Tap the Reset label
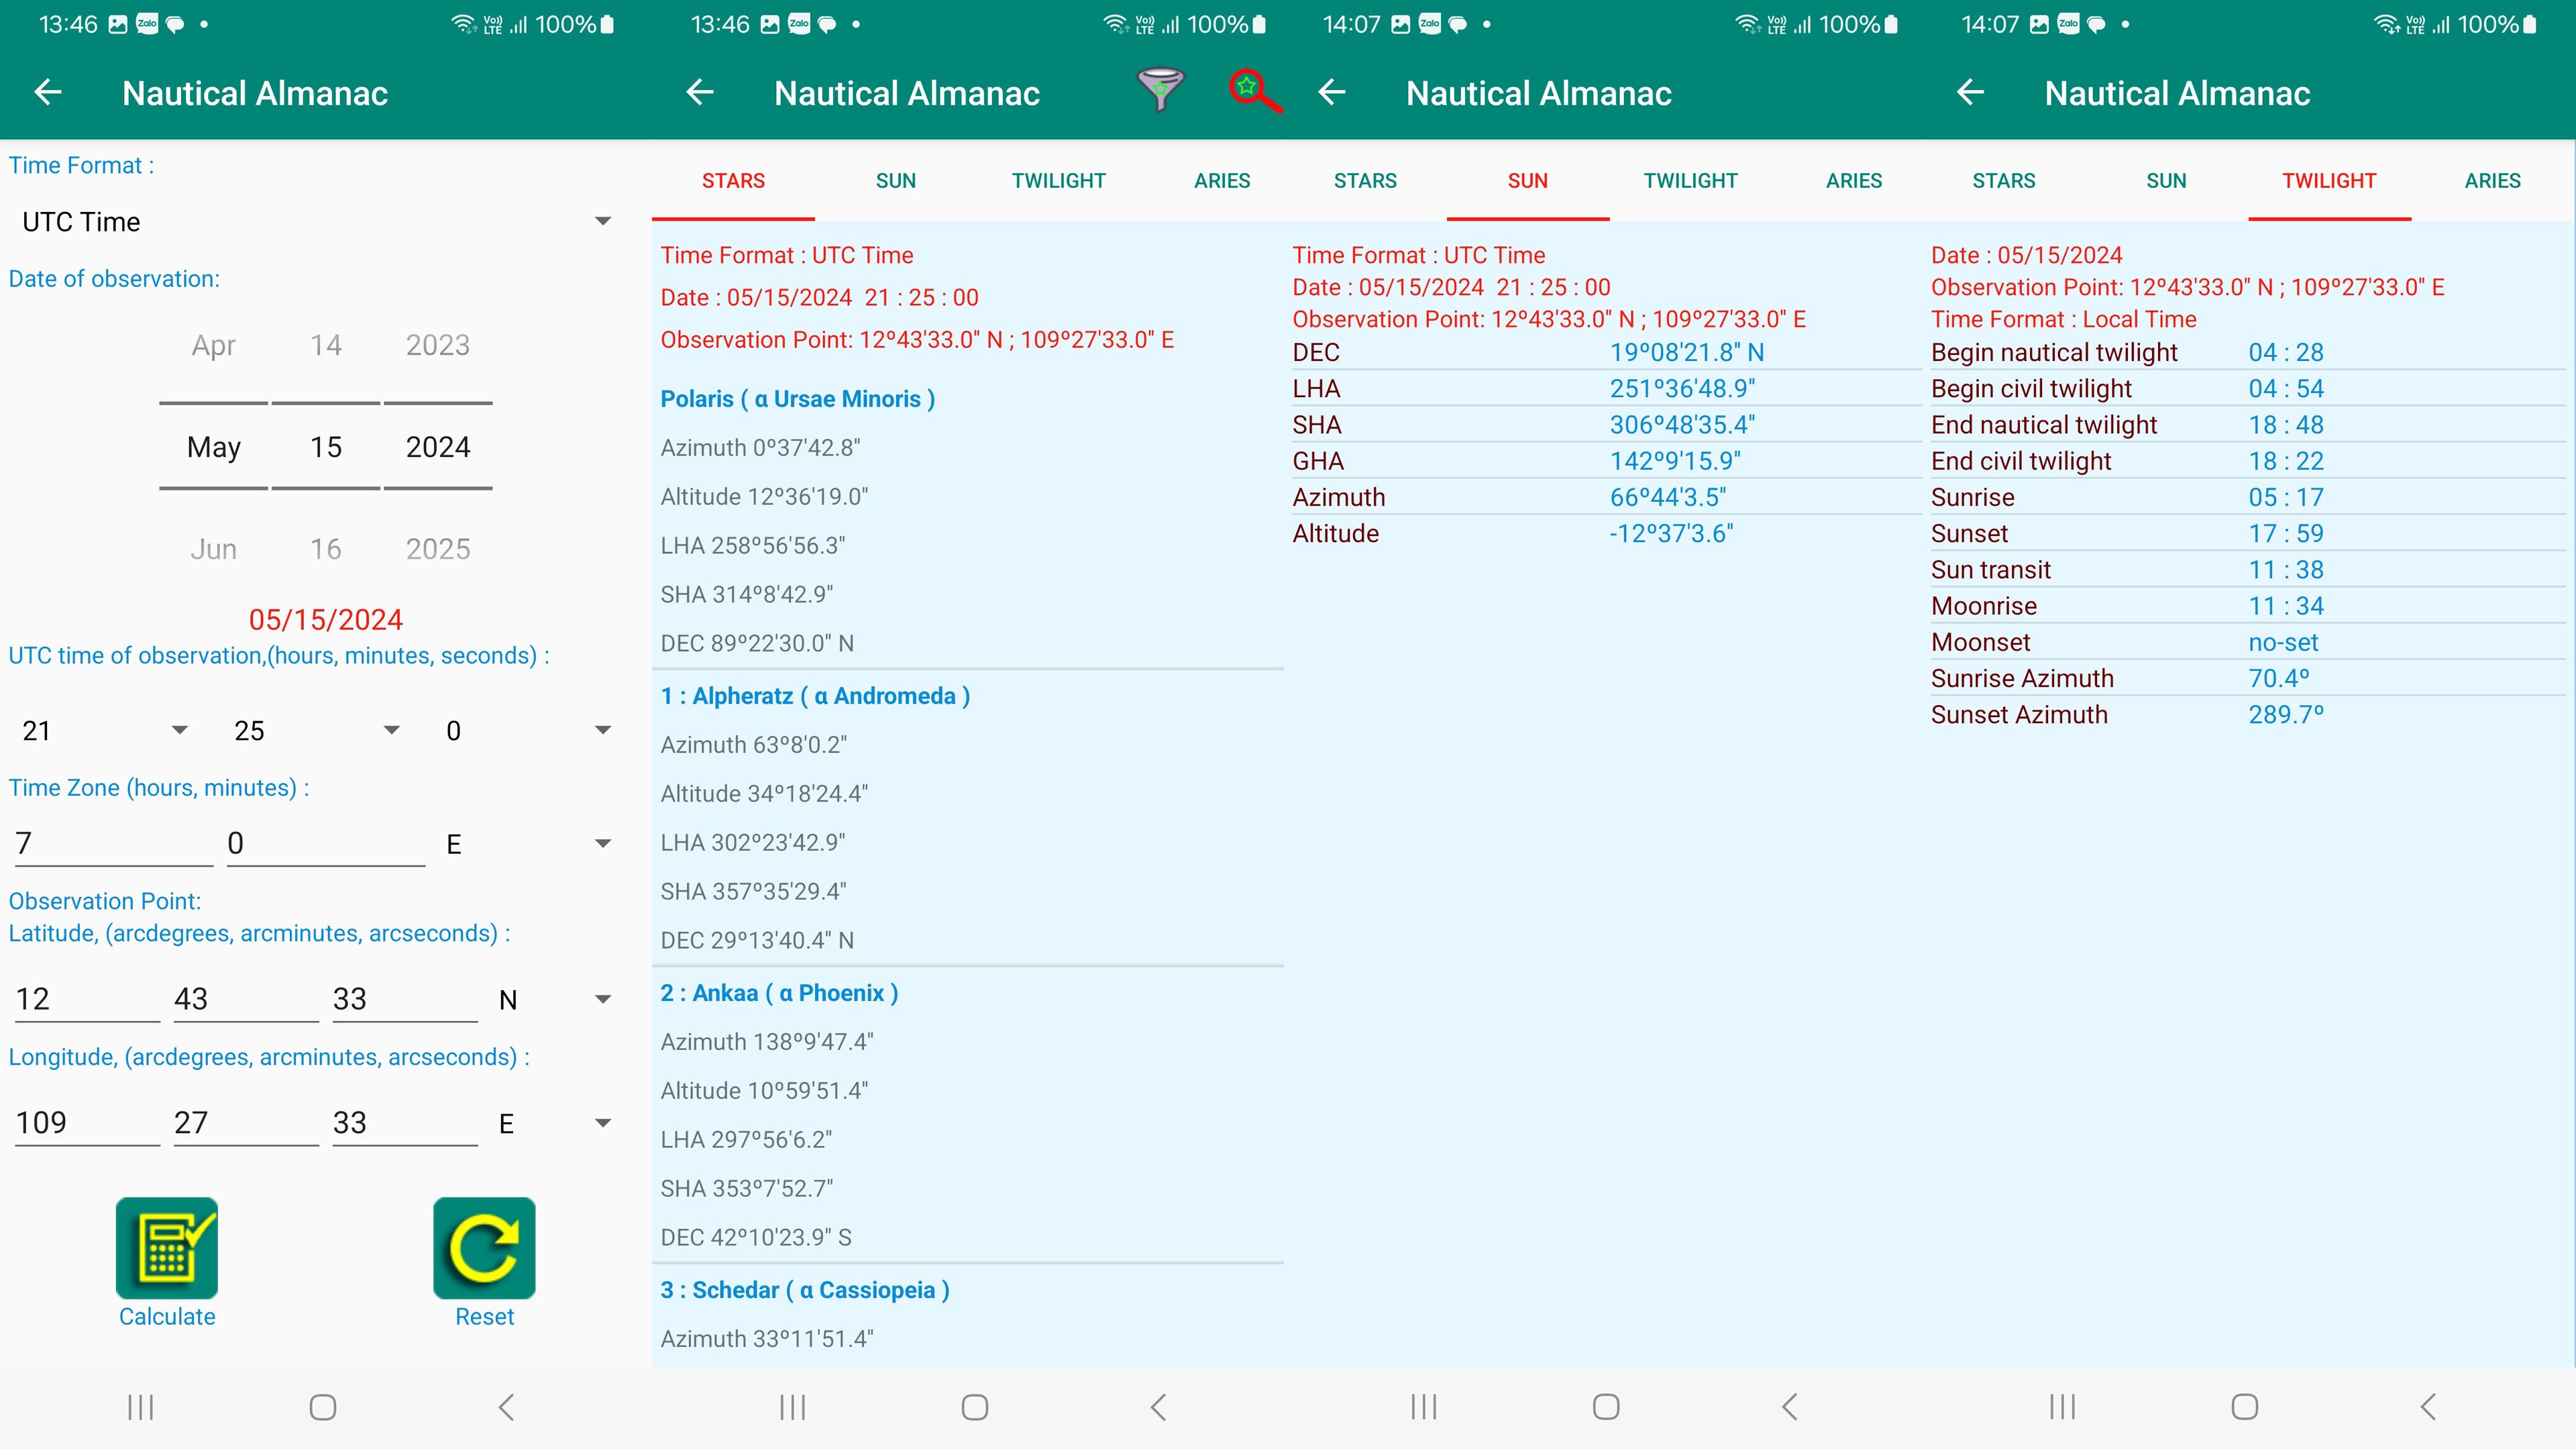 click(484, 1316)
